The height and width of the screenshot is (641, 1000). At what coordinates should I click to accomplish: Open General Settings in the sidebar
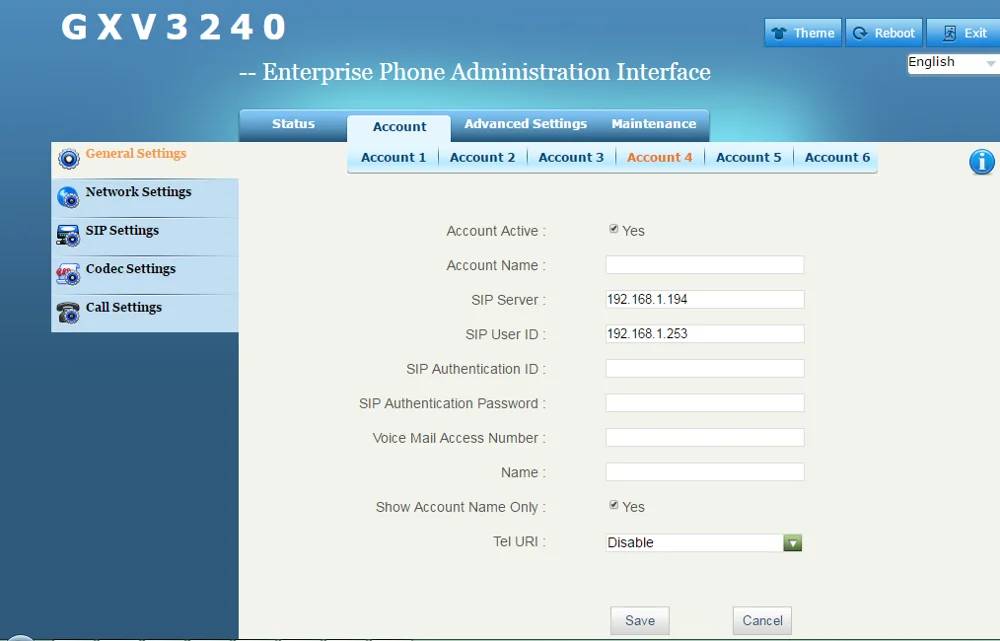point(136,153)
